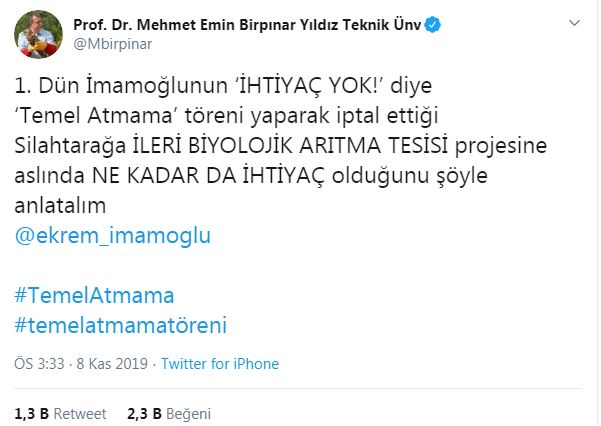Click the word 'anlatalım' in the tweet

tap(60, 206)
